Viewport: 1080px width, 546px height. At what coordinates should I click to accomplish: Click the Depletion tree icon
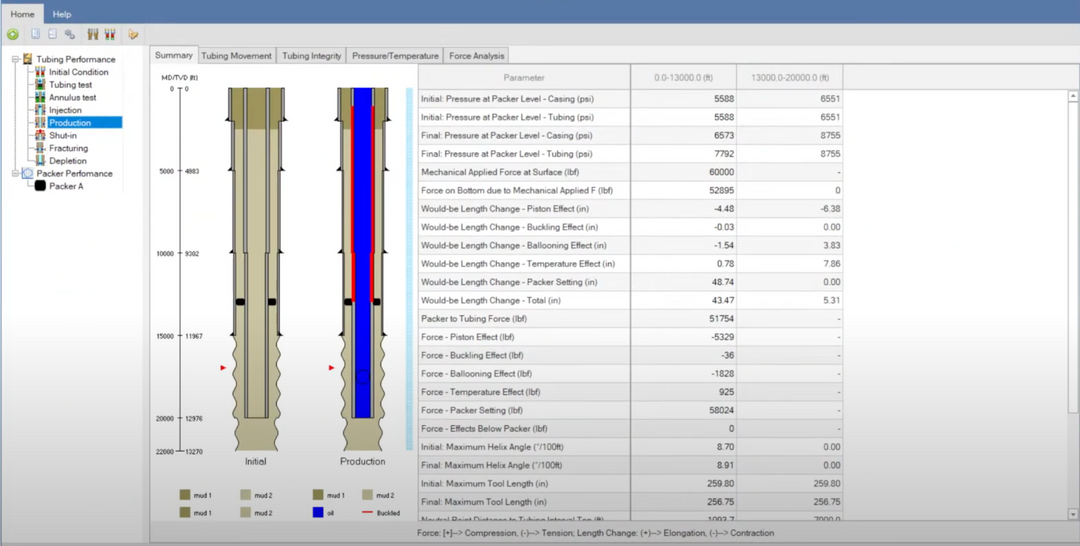click(x=40, y=160)
